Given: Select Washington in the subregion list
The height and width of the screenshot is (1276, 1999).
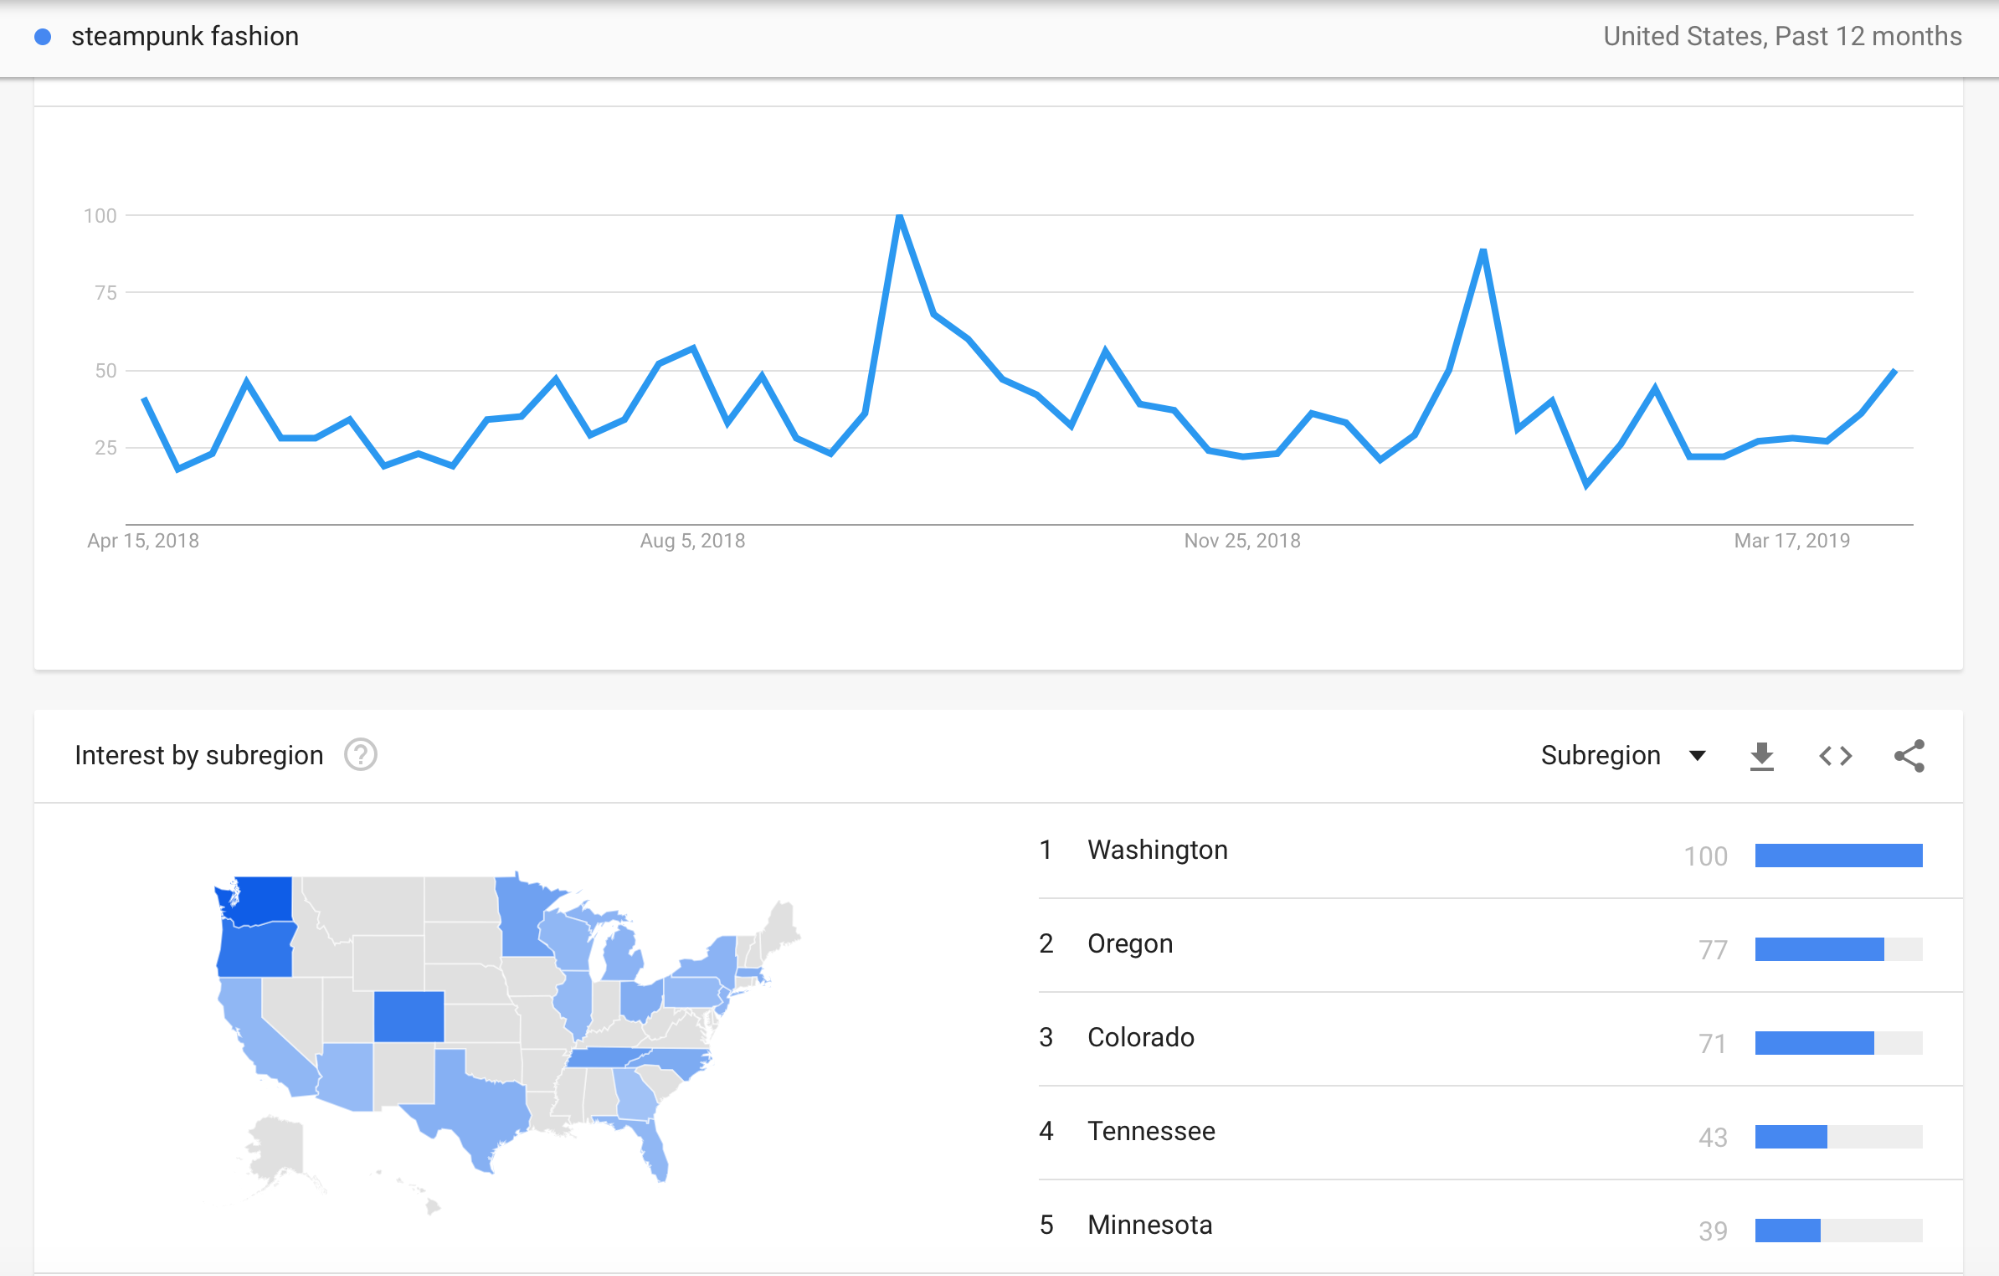Looking at the screenshot, I should point(1157,850).
